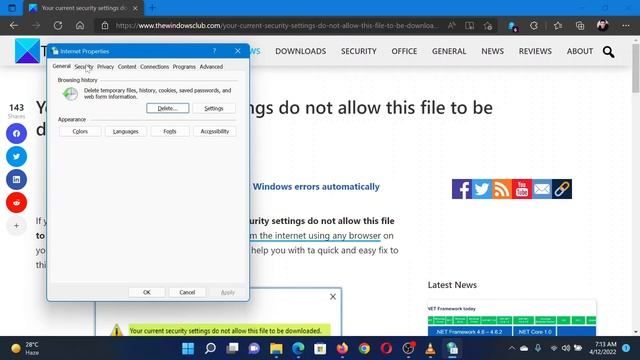Open the YouTube tile icon
Viewport: 640px width, 360px height.
point(522,189)
